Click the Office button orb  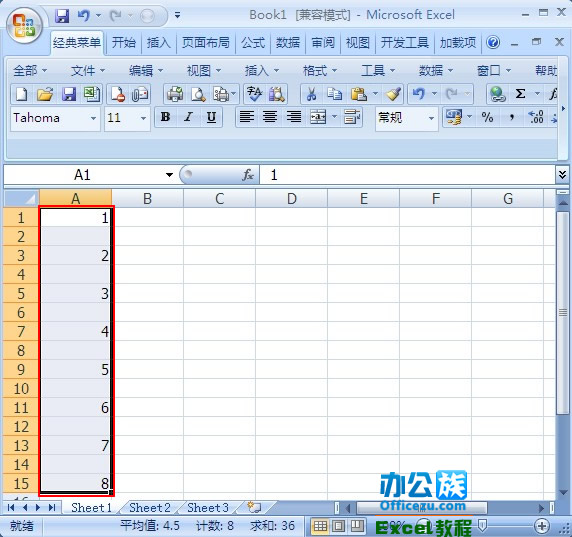24,26
